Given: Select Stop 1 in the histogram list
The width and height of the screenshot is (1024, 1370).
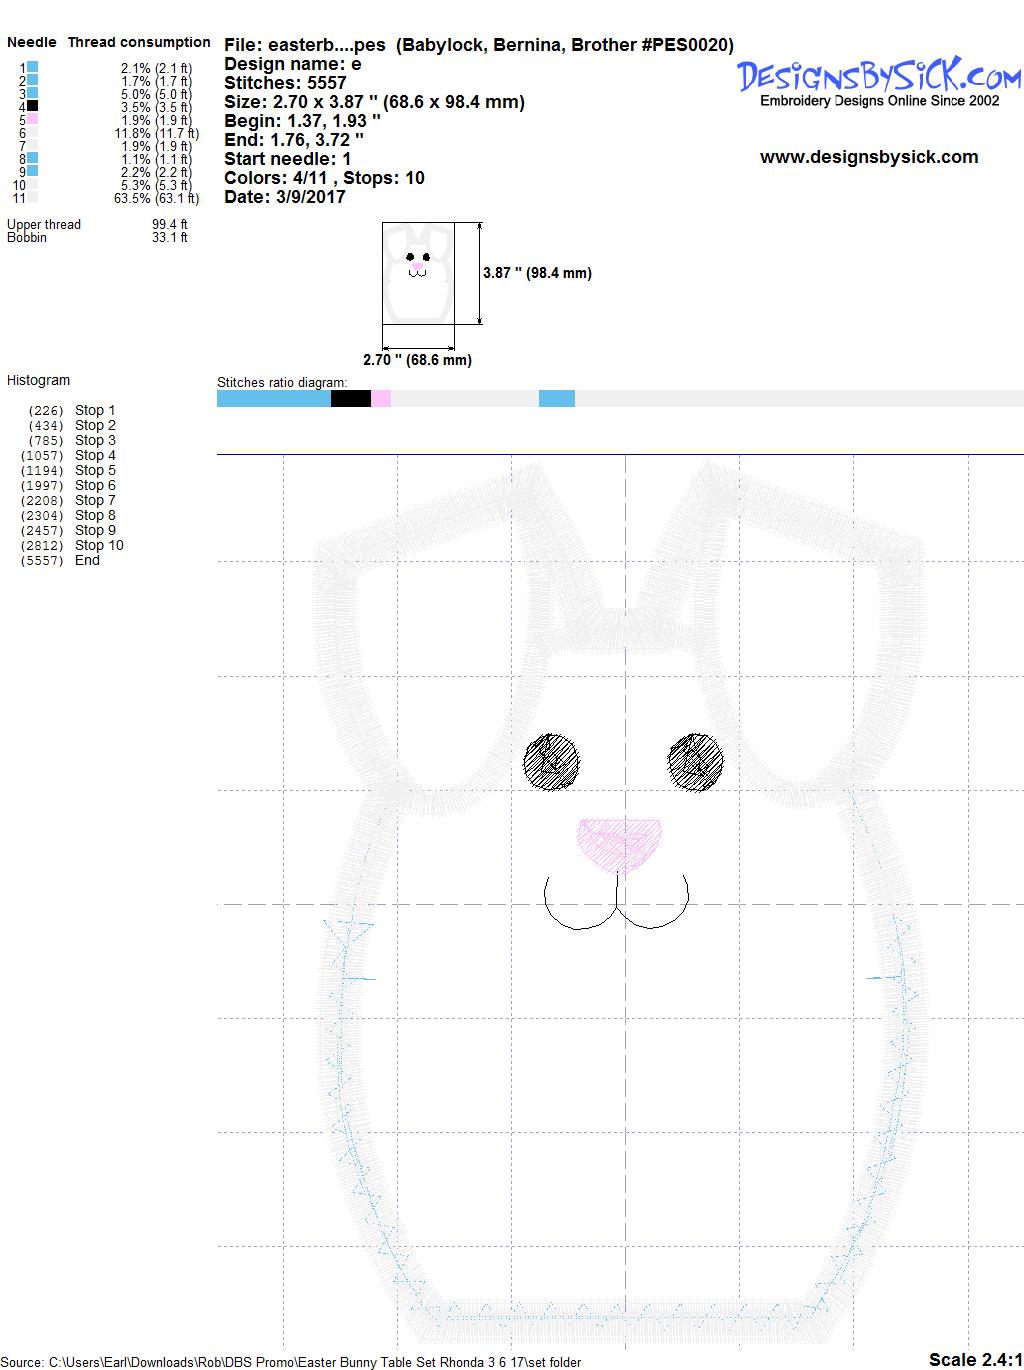Looking at the screenshot, I should [95, 410].
